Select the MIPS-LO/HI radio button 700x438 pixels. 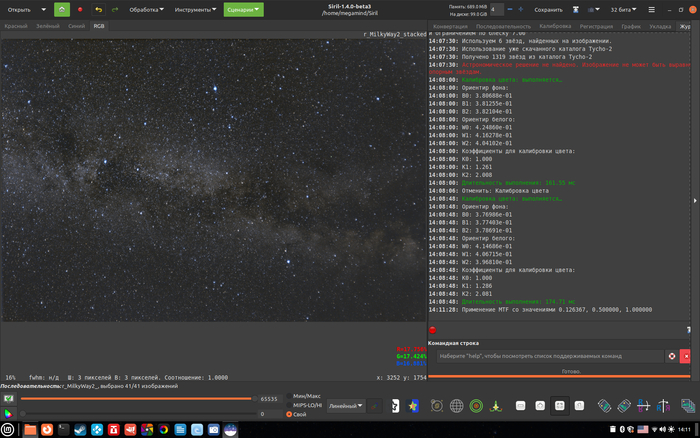(290, 406)
